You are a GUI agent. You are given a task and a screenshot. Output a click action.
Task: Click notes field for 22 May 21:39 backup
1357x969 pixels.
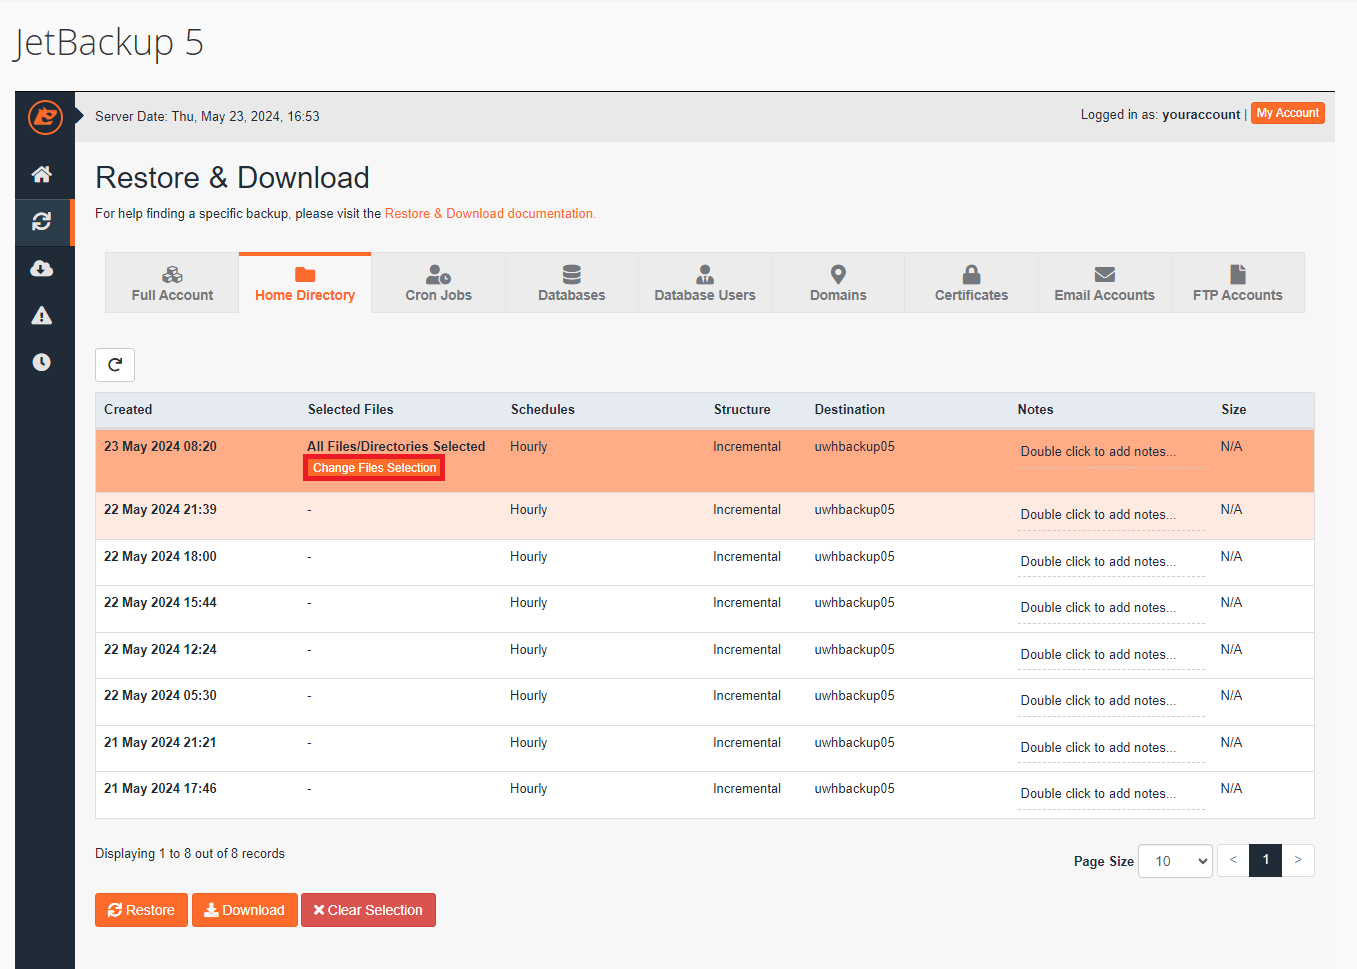point(1111,515)
